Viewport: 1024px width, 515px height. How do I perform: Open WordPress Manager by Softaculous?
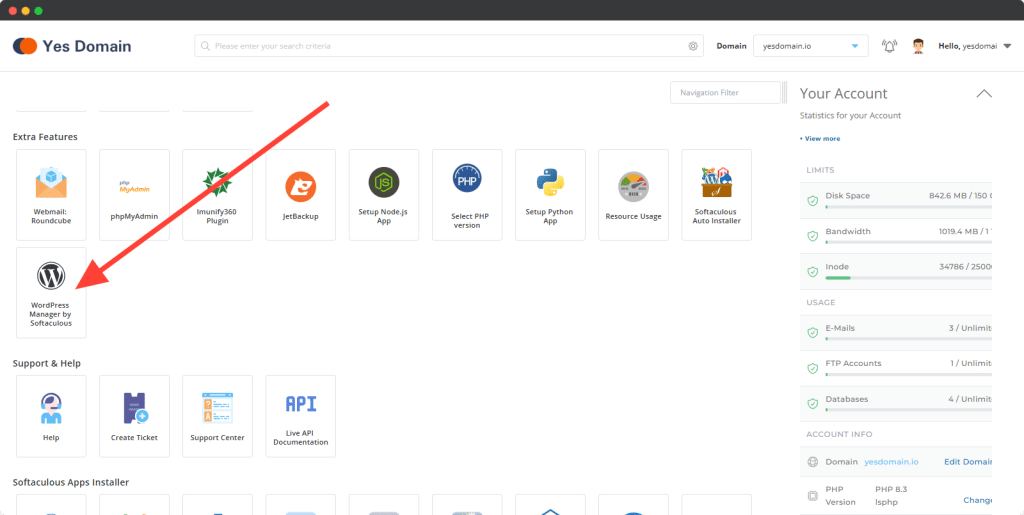point(51,292)
